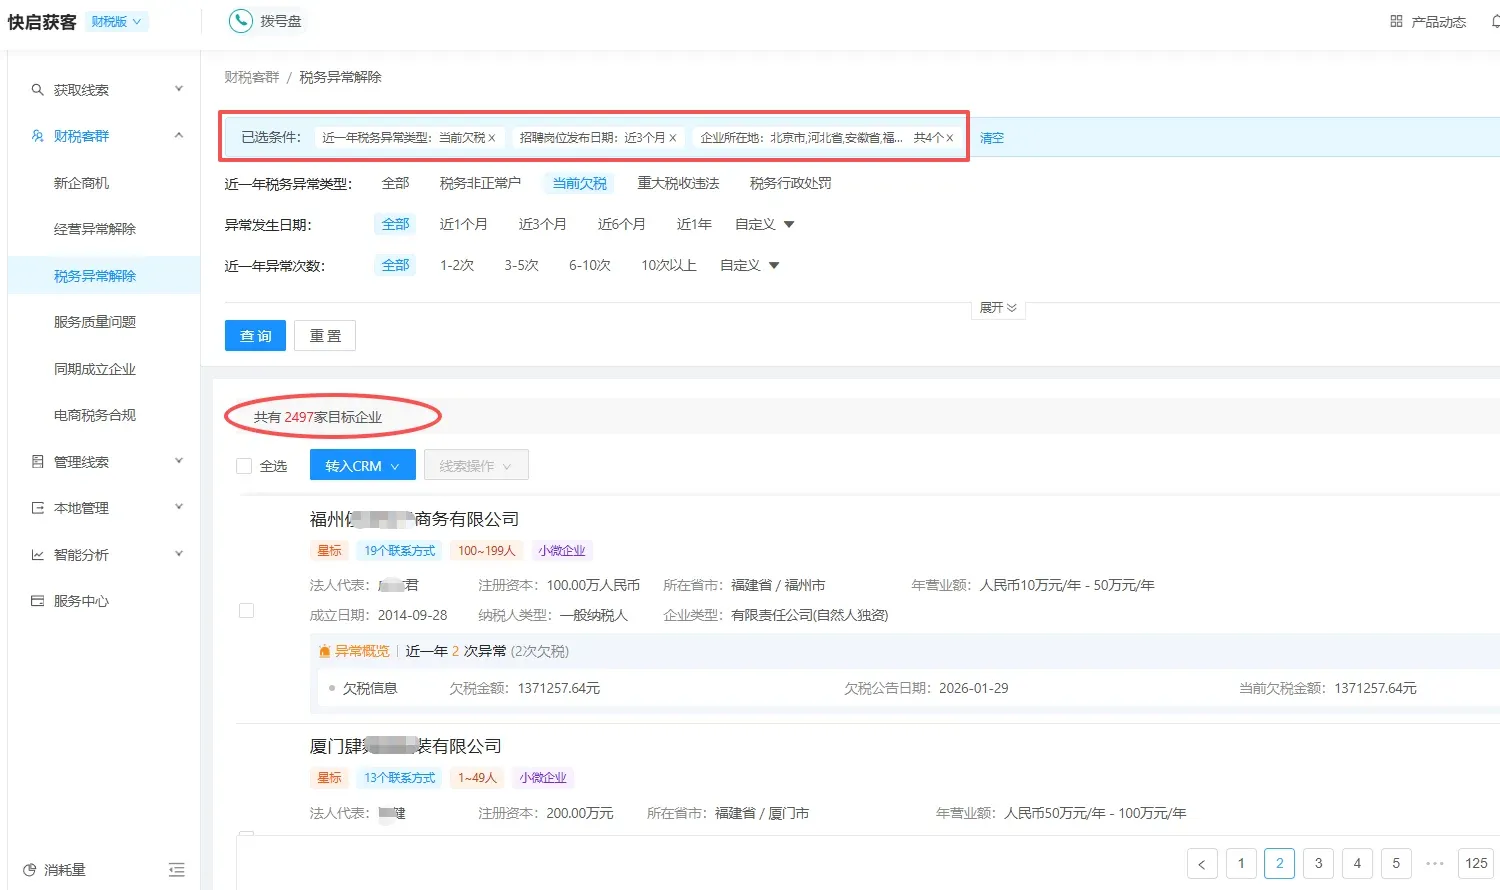Open 经营异常解除 in the sidebar
This screenshot has height=890, width=1500.
coord(95,229)
